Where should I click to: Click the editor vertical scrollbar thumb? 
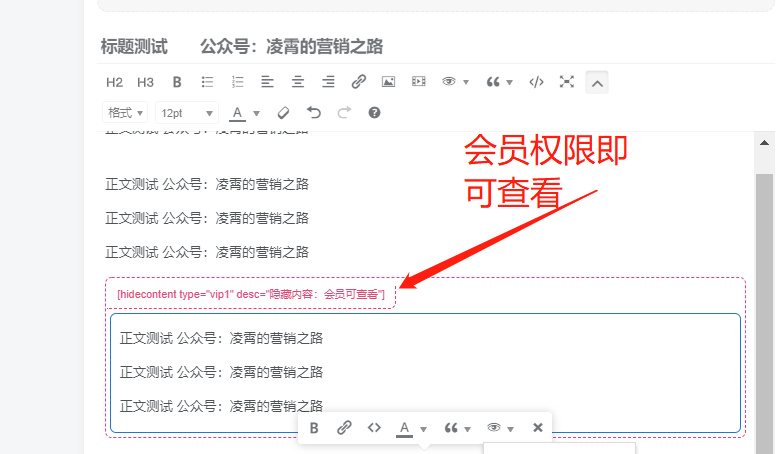(x=765, y=313)
